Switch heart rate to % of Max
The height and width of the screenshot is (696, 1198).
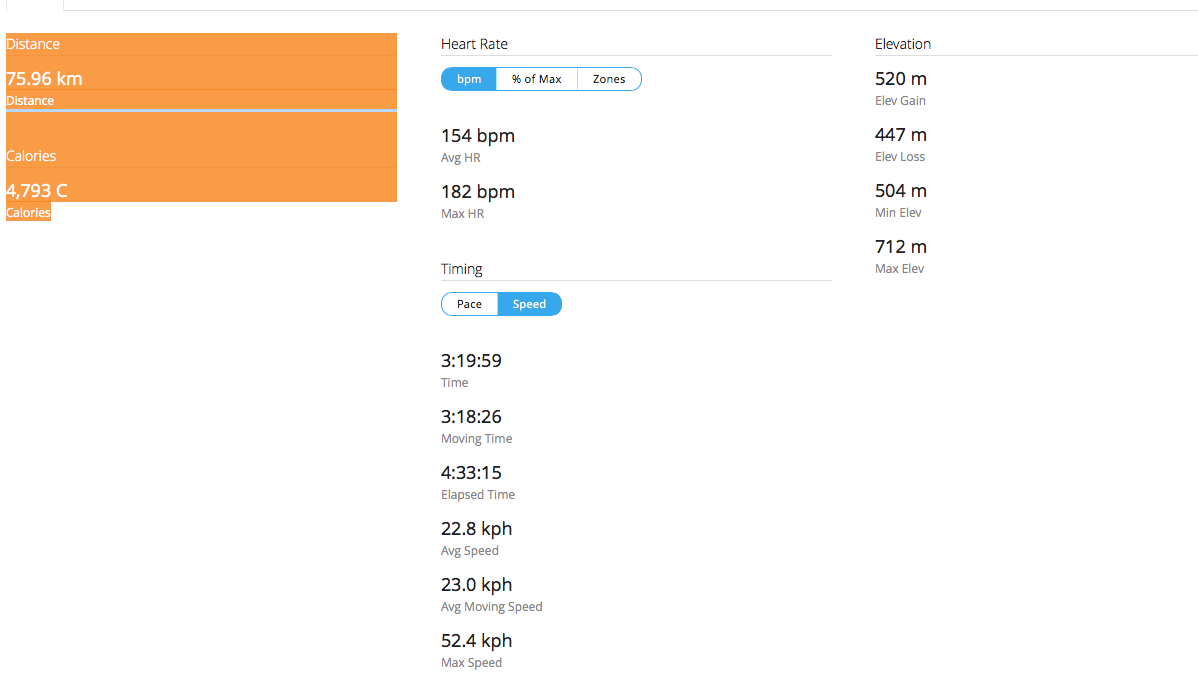(x=537, y=79)
